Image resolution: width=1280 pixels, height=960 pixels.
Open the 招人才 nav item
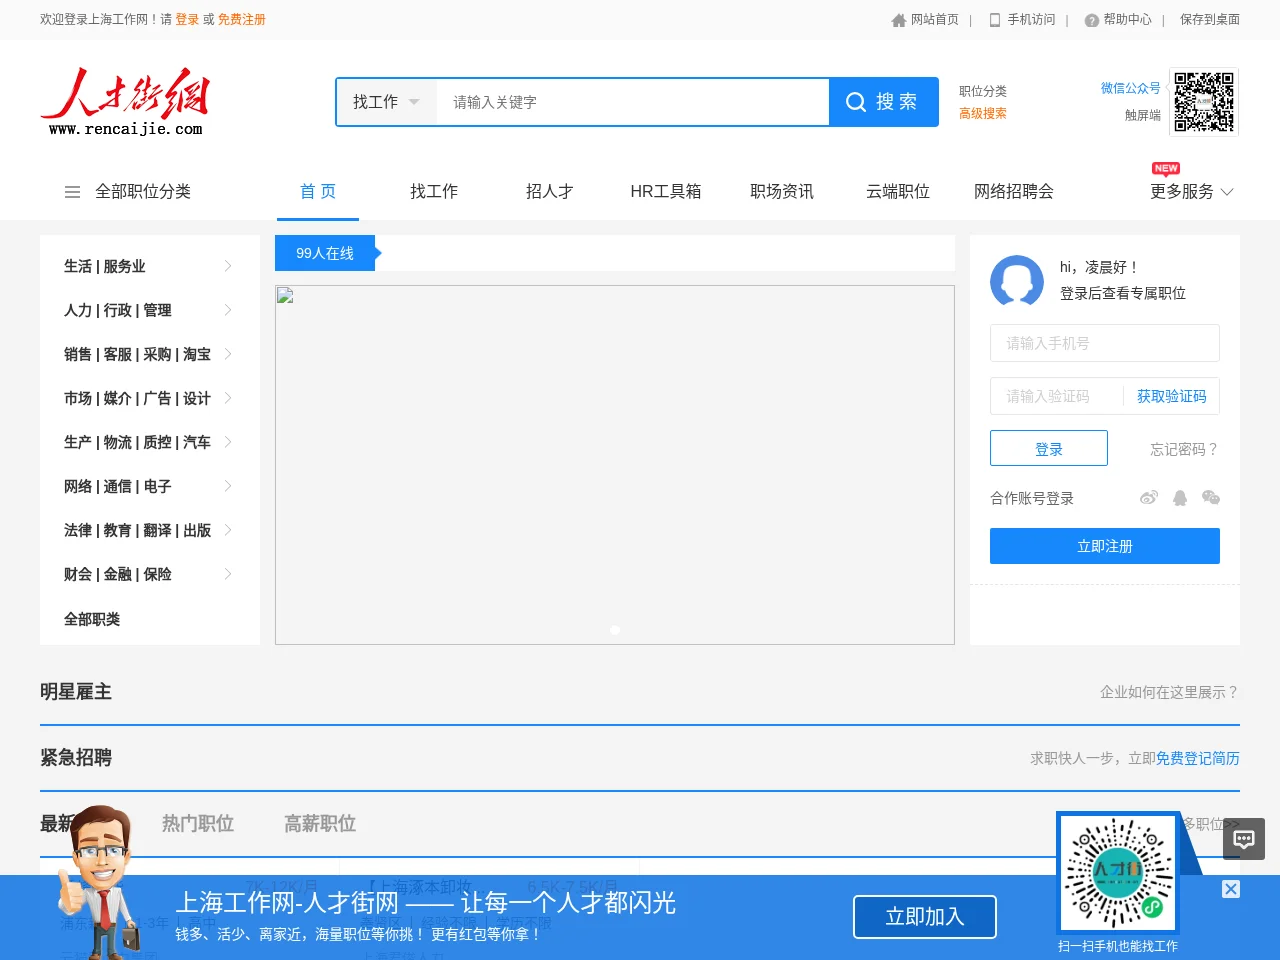550,192
